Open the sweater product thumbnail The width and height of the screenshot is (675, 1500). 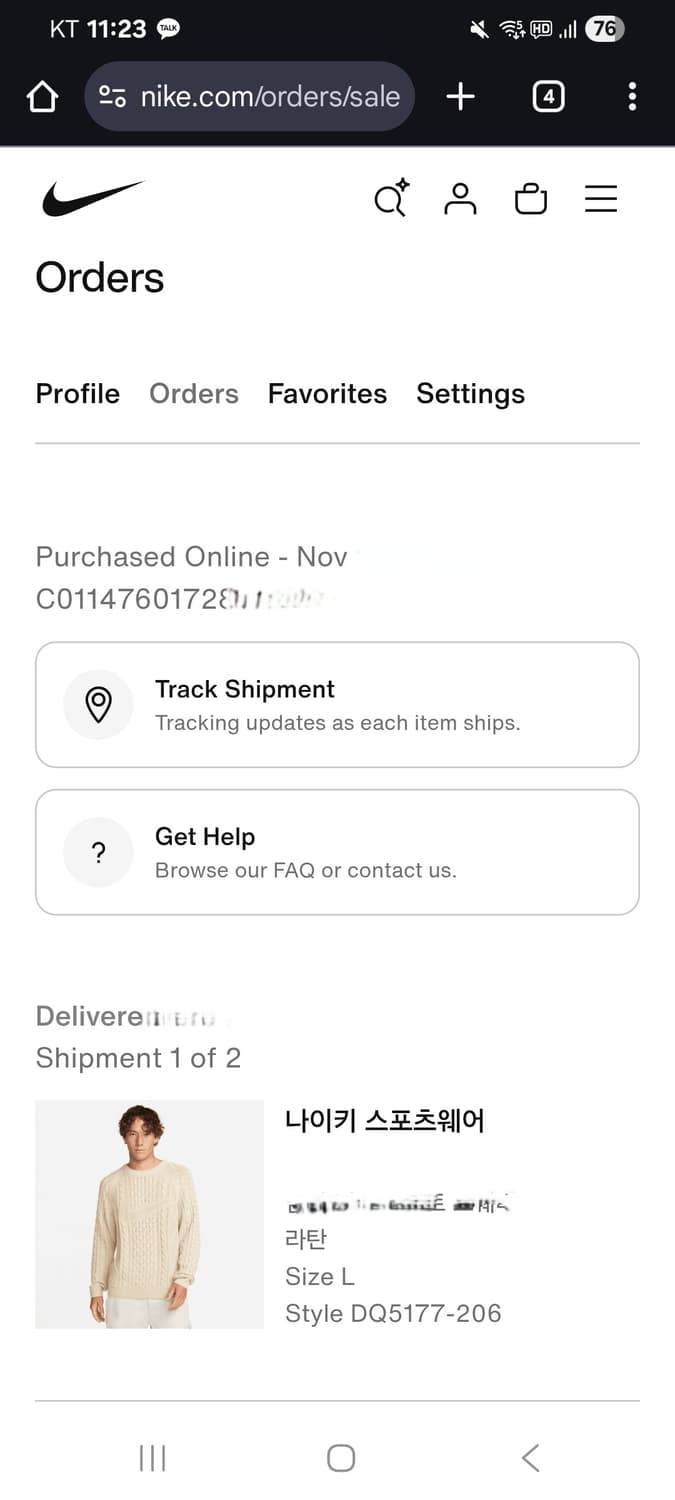tap(149, 1214)
